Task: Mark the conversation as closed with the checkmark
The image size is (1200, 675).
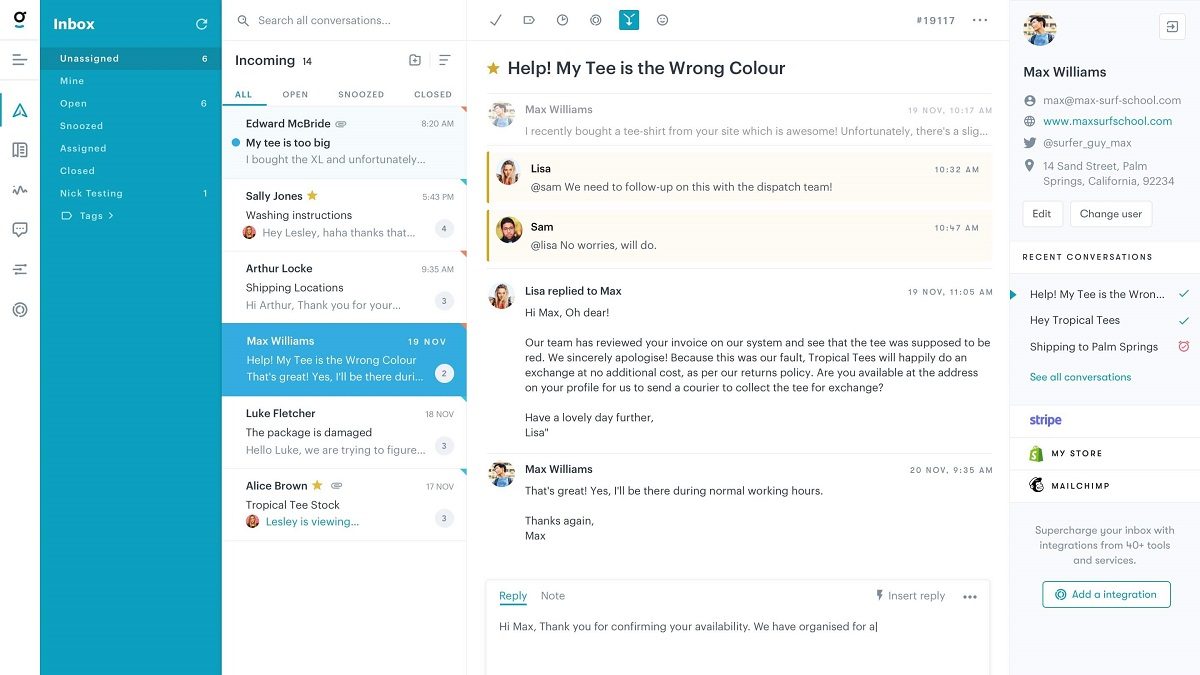Action: 495,19
